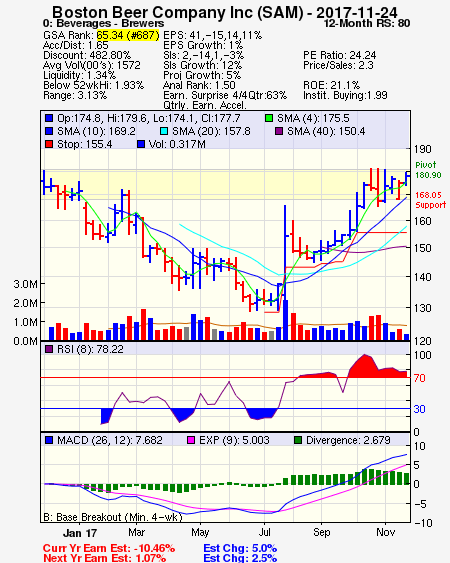Click the Mar date axis label
This screenshot has height=563, width=450.
click(136, 532)
